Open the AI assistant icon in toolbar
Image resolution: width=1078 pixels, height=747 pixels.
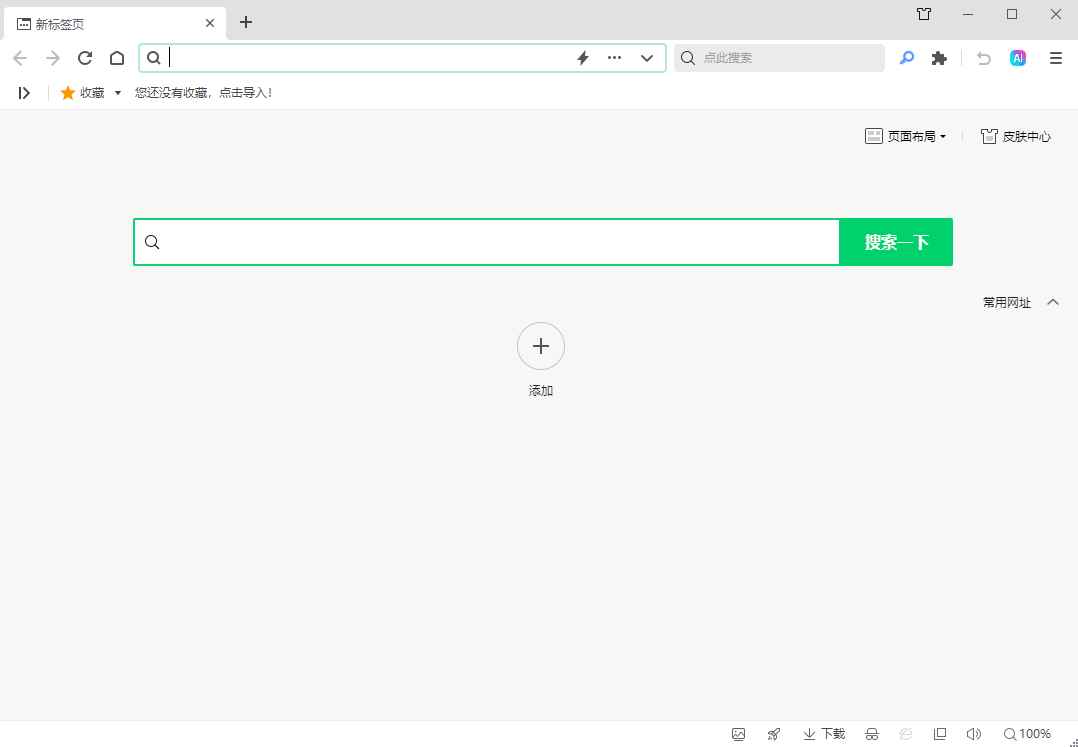(x=1018, y=58)
